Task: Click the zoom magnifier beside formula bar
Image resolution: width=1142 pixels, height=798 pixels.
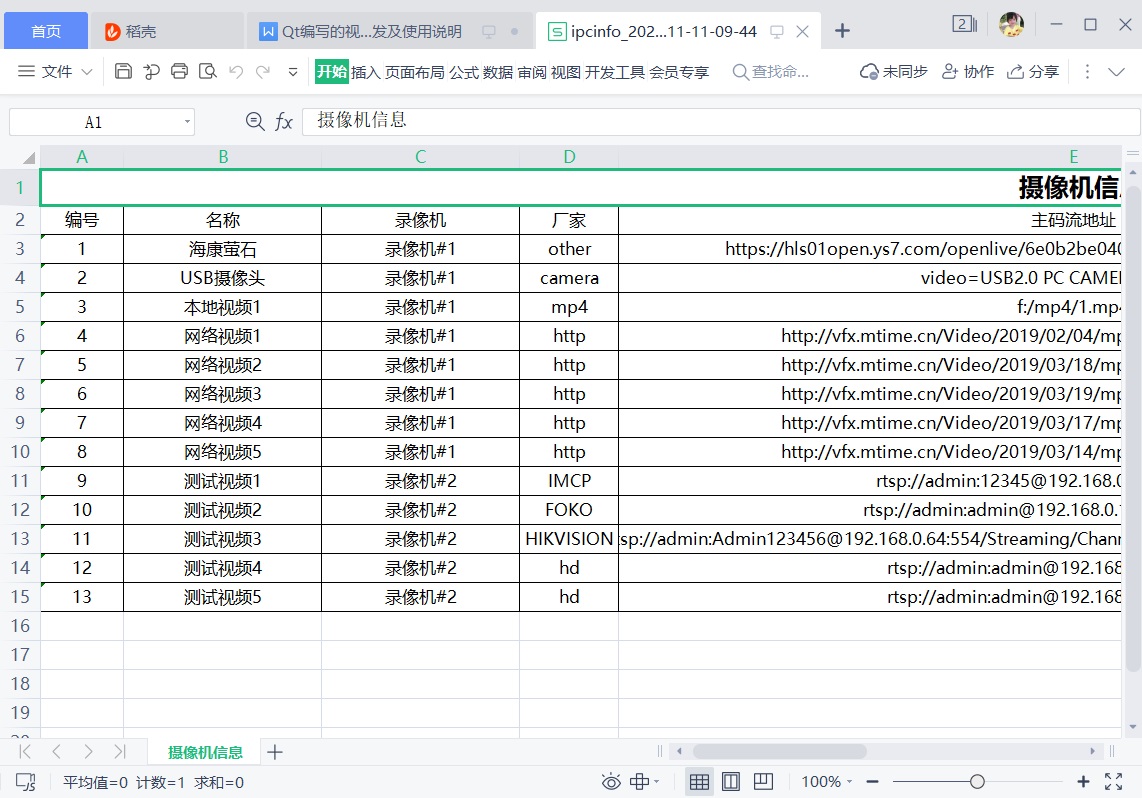Action: [255, 122]
